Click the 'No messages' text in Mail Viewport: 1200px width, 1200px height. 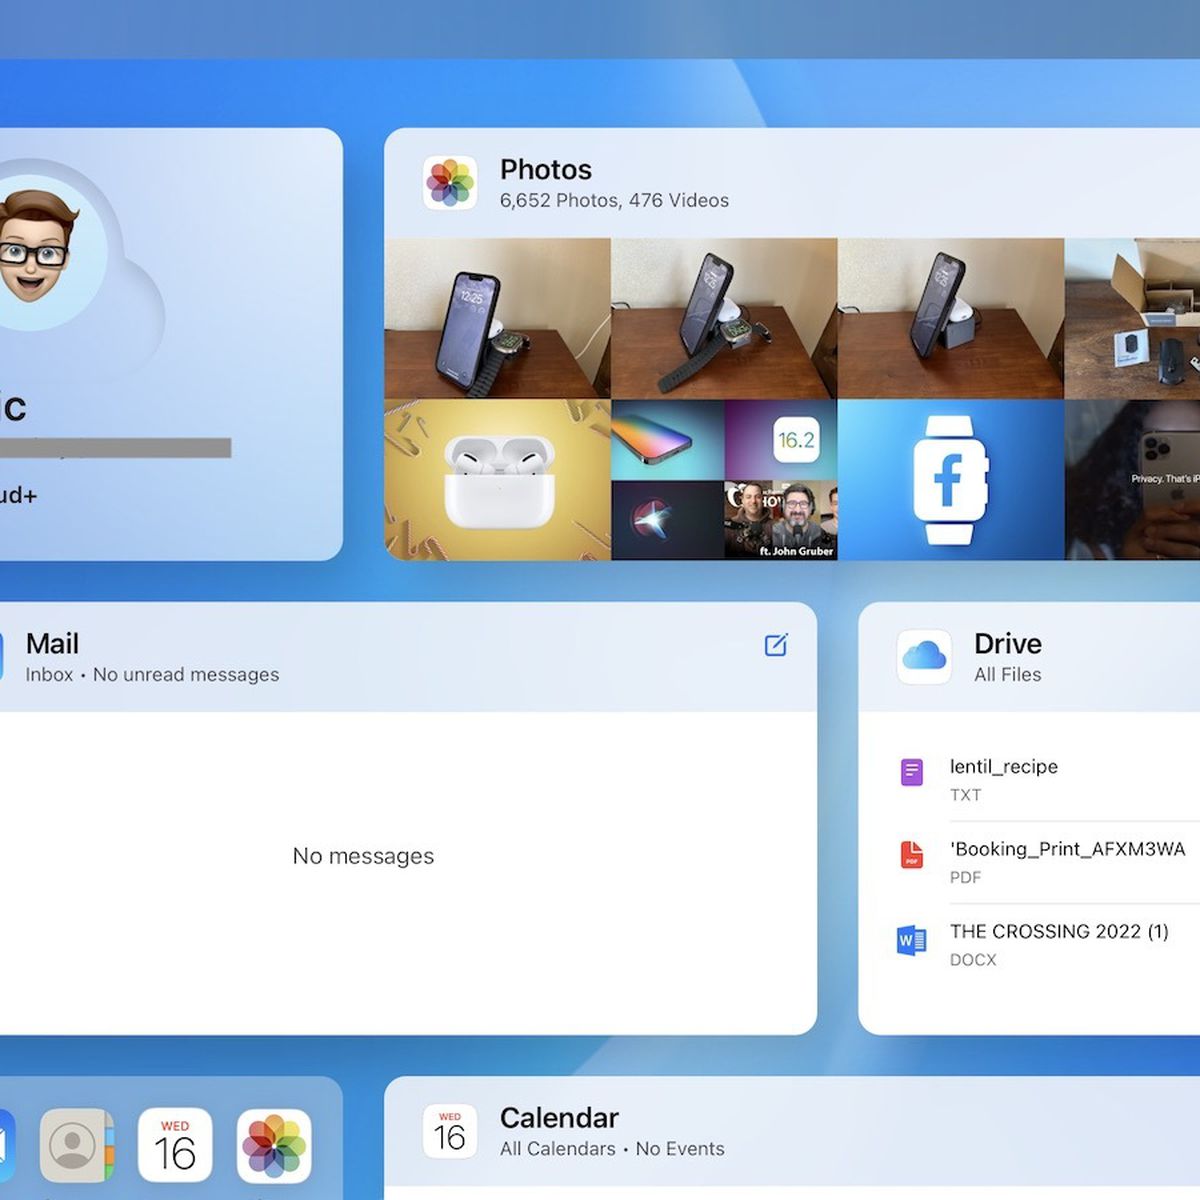click(363, 856)
